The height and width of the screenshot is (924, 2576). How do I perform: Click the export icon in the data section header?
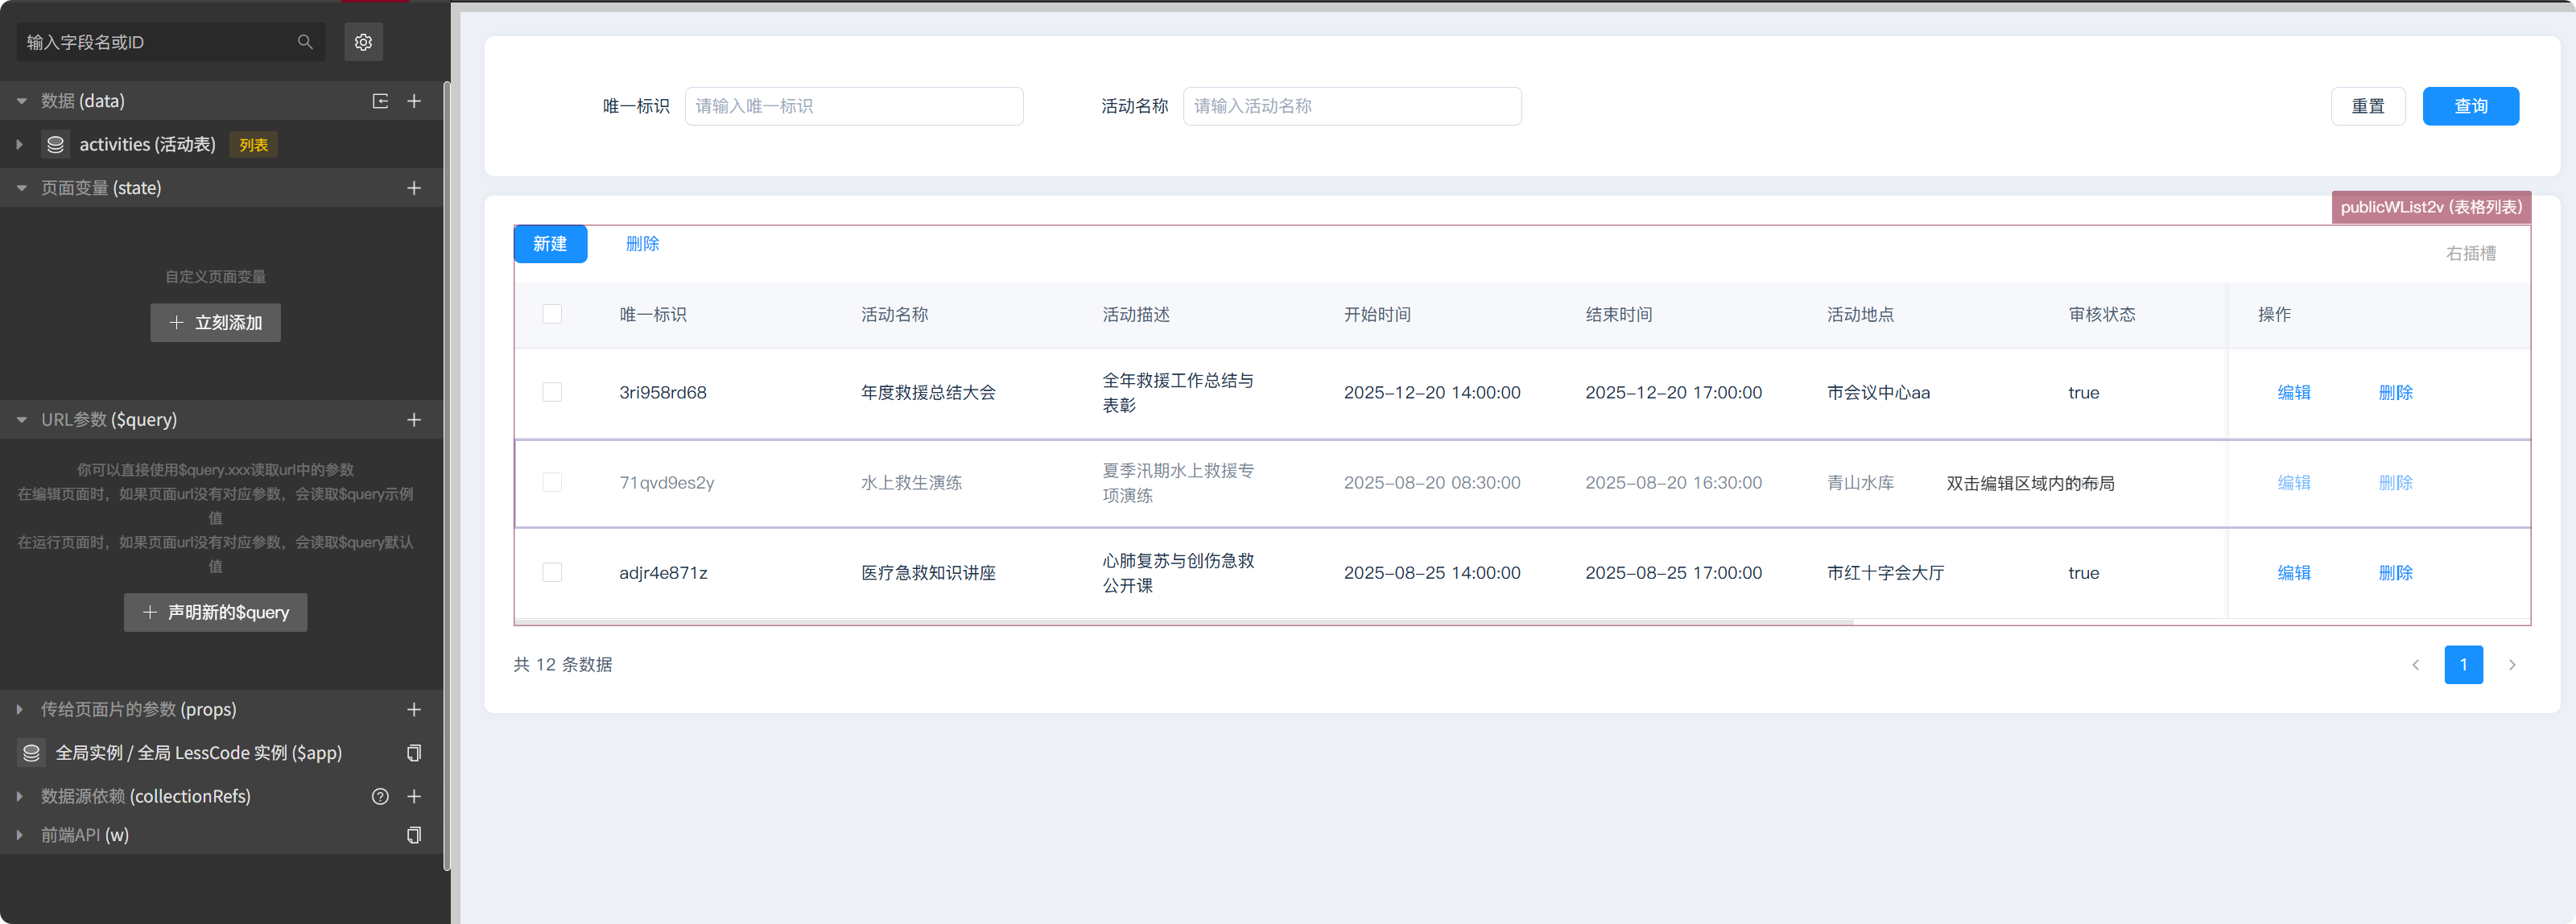(x=380, y=101)
